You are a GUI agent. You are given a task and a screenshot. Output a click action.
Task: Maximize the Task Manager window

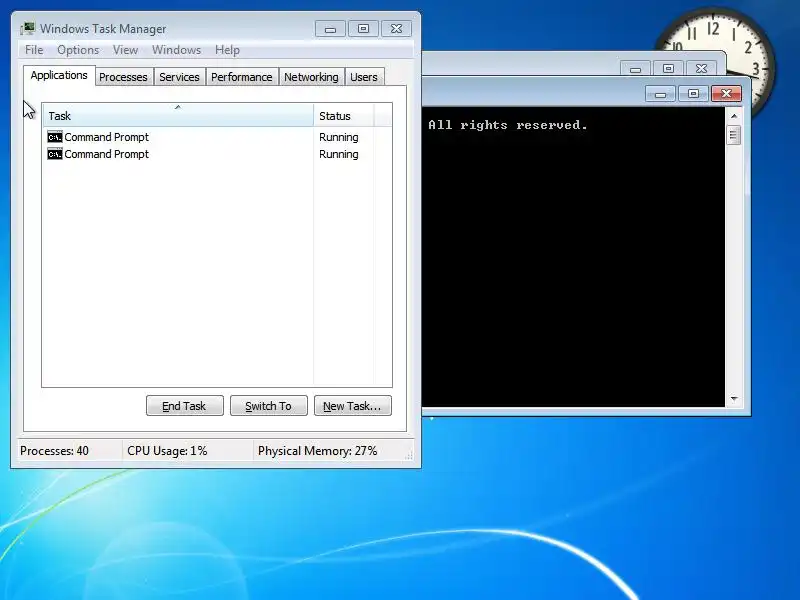tap(363, 29)
